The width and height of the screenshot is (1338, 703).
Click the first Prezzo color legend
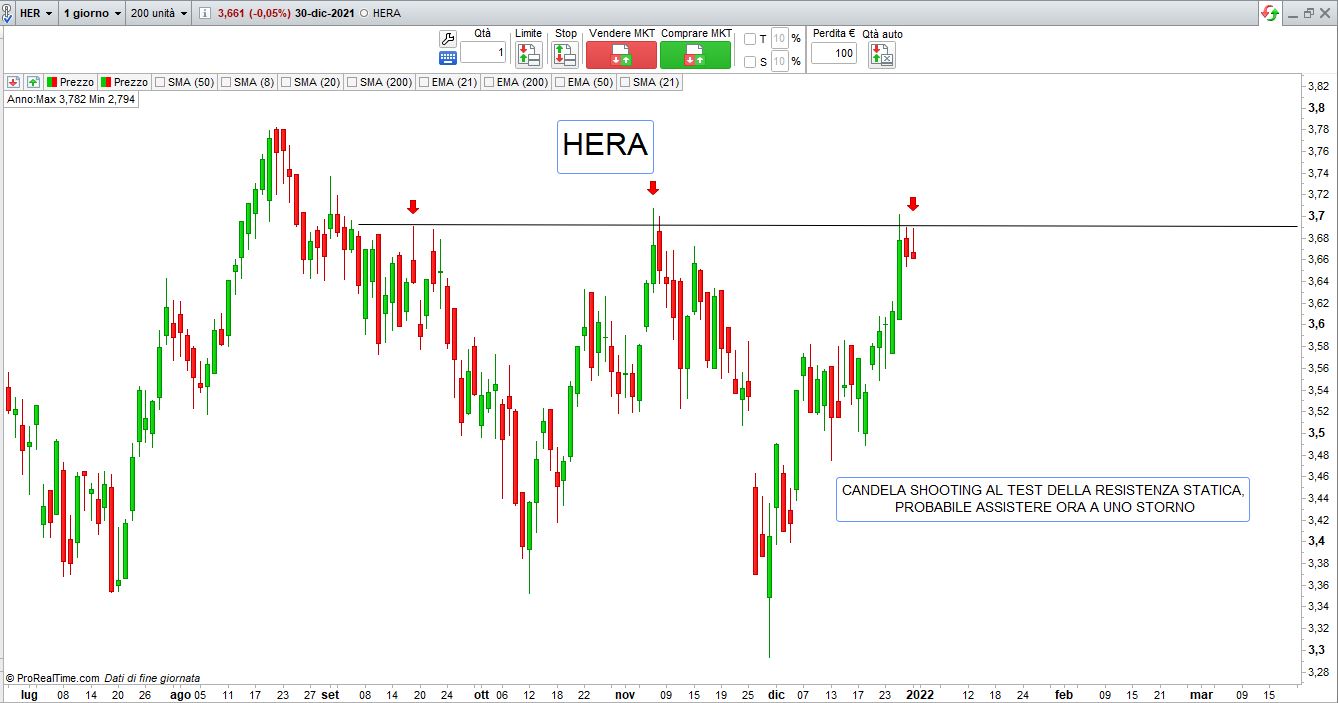click(x=70, y=82)
